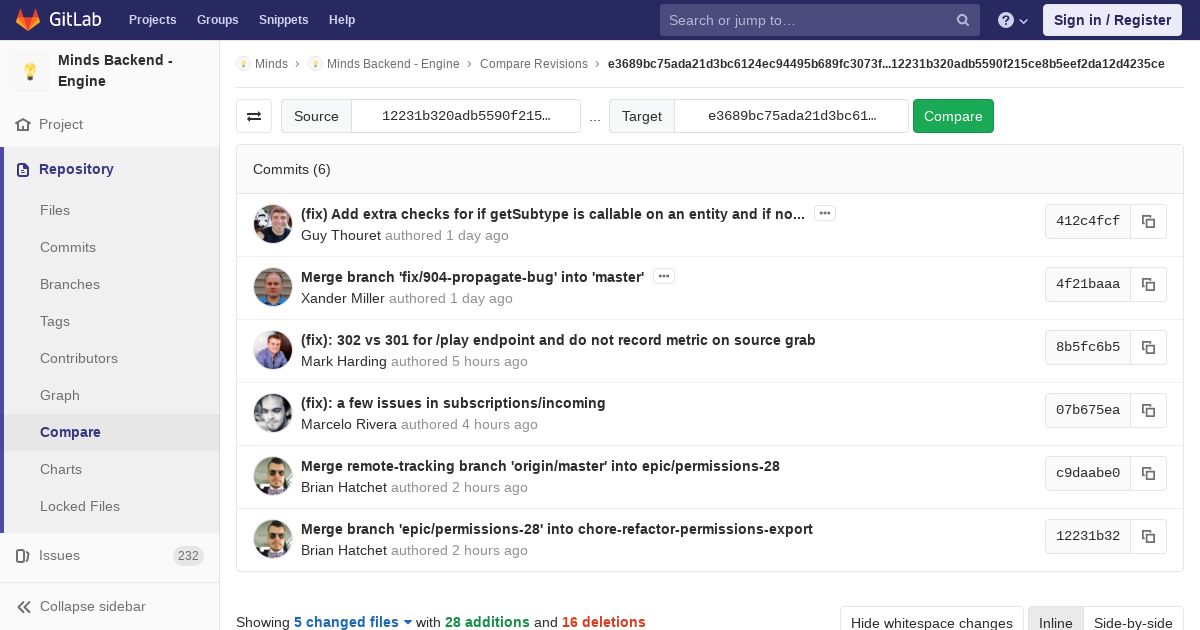Viewport: 1200px width, 630px height.
Task: Click Mark Harding's avatar
Action: (273, 350)
